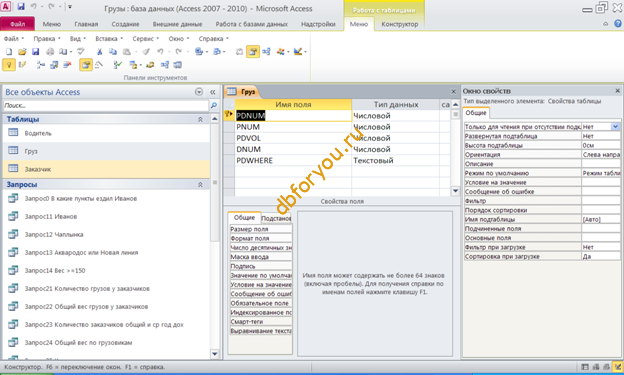Open the Сервис menu
Image resolution: width=624 pixels, height=375 pixels.
(145, 39)
